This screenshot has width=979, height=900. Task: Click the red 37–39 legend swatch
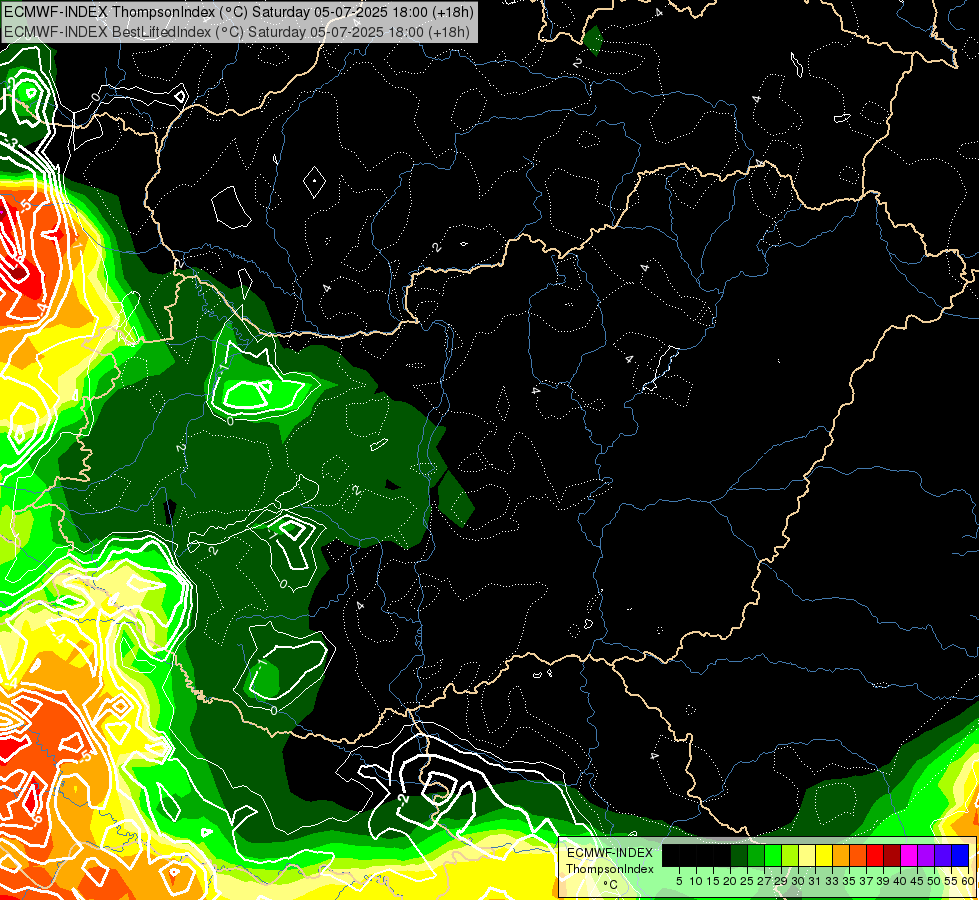tap(875, 856)
